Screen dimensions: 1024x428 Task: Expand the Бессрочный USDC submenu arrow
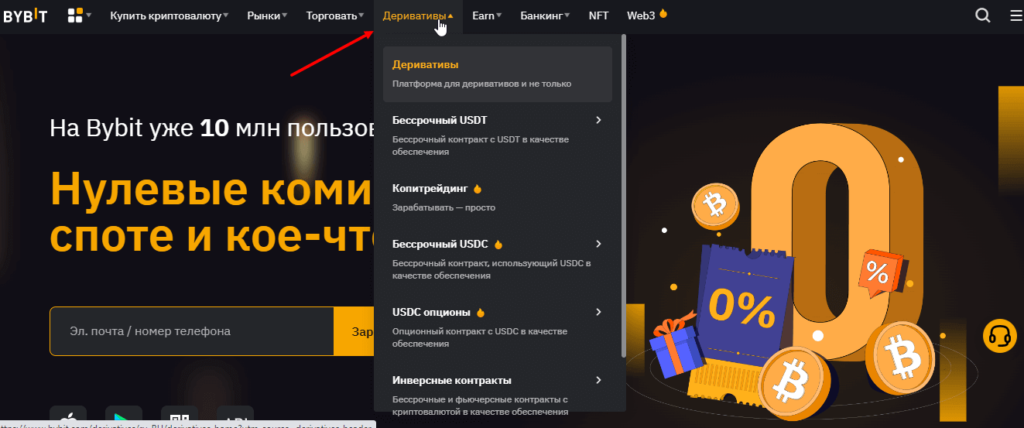(598, 244)
